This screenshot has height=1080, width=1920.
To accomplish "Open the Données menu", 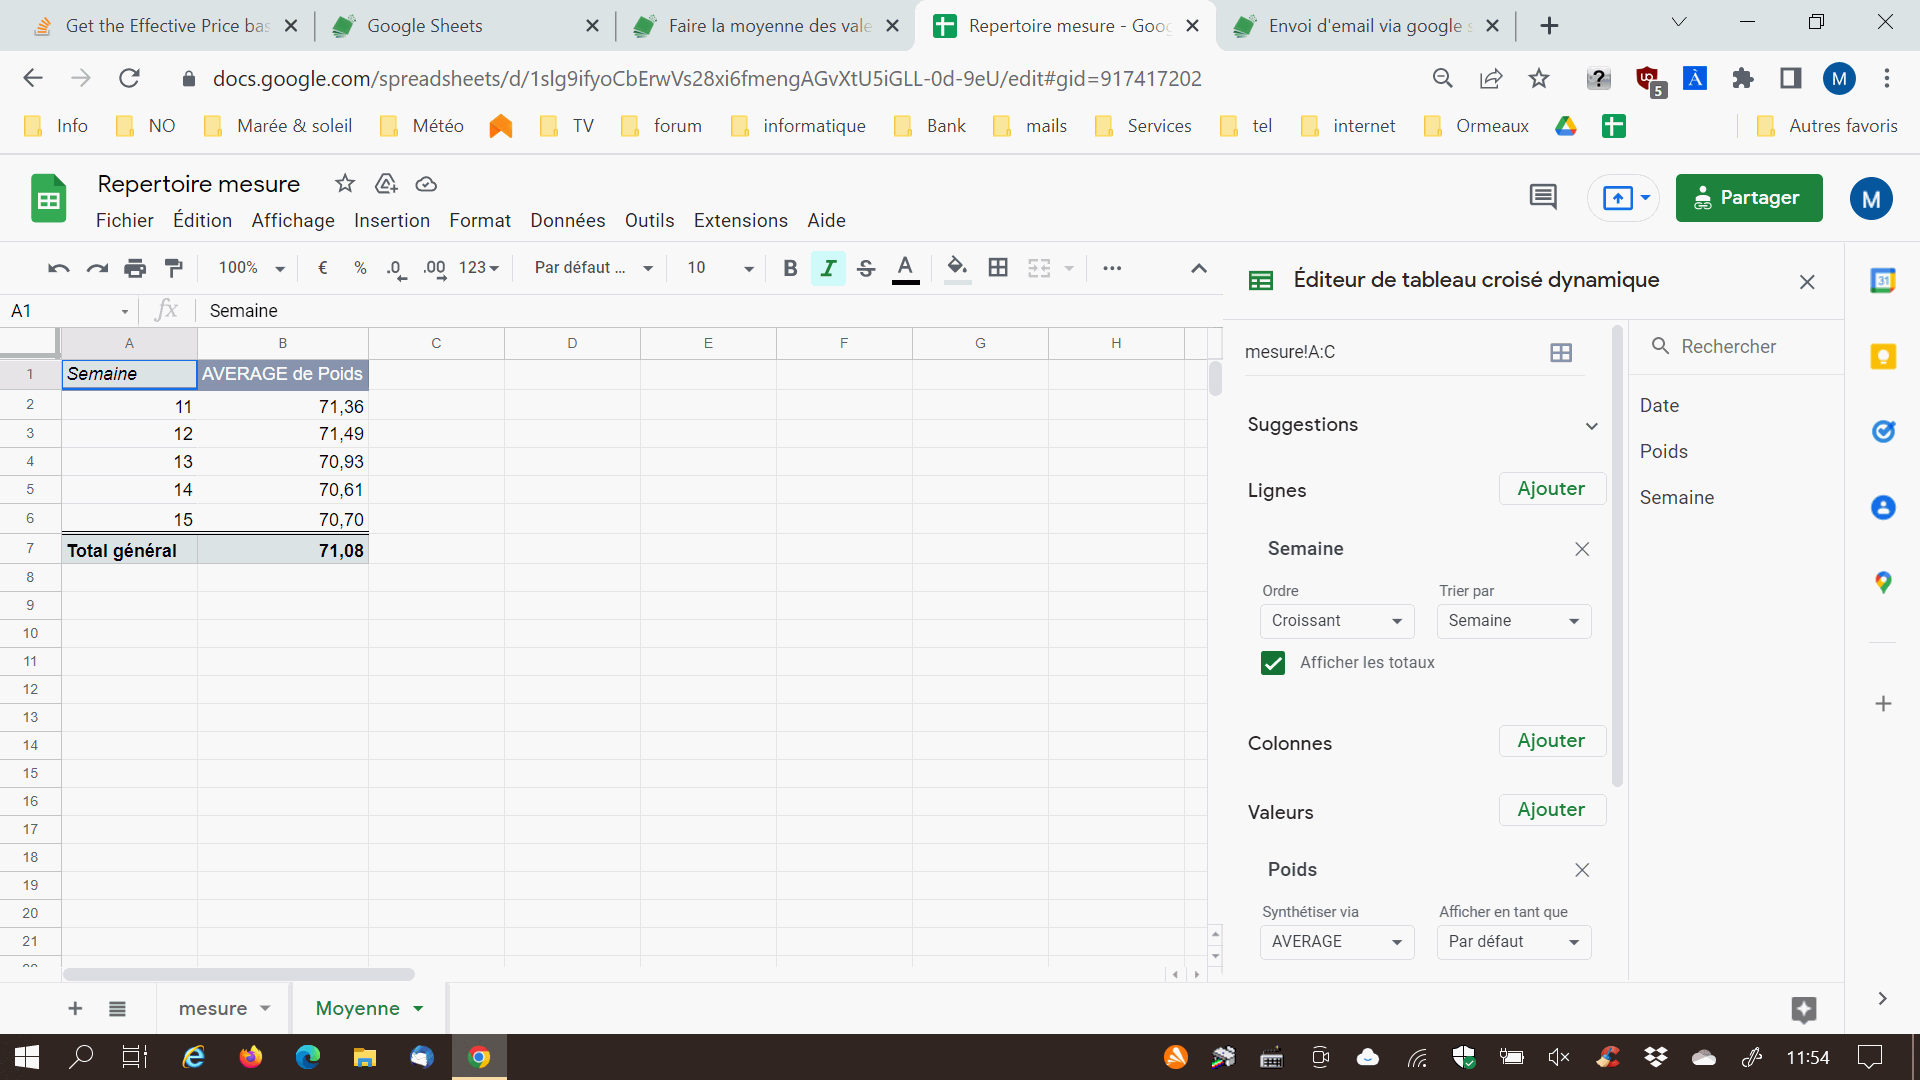I will pyautogui.click(x=567, y=220).
